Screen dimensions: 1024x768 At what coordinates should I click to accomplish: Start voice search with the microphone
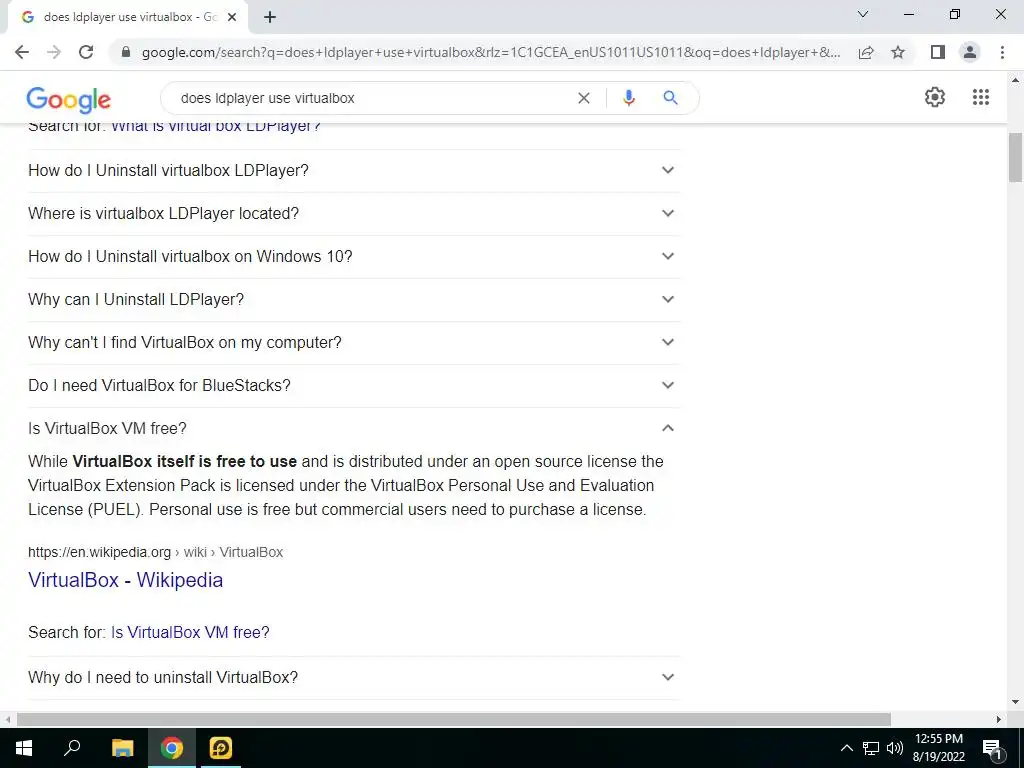(629, 98)
